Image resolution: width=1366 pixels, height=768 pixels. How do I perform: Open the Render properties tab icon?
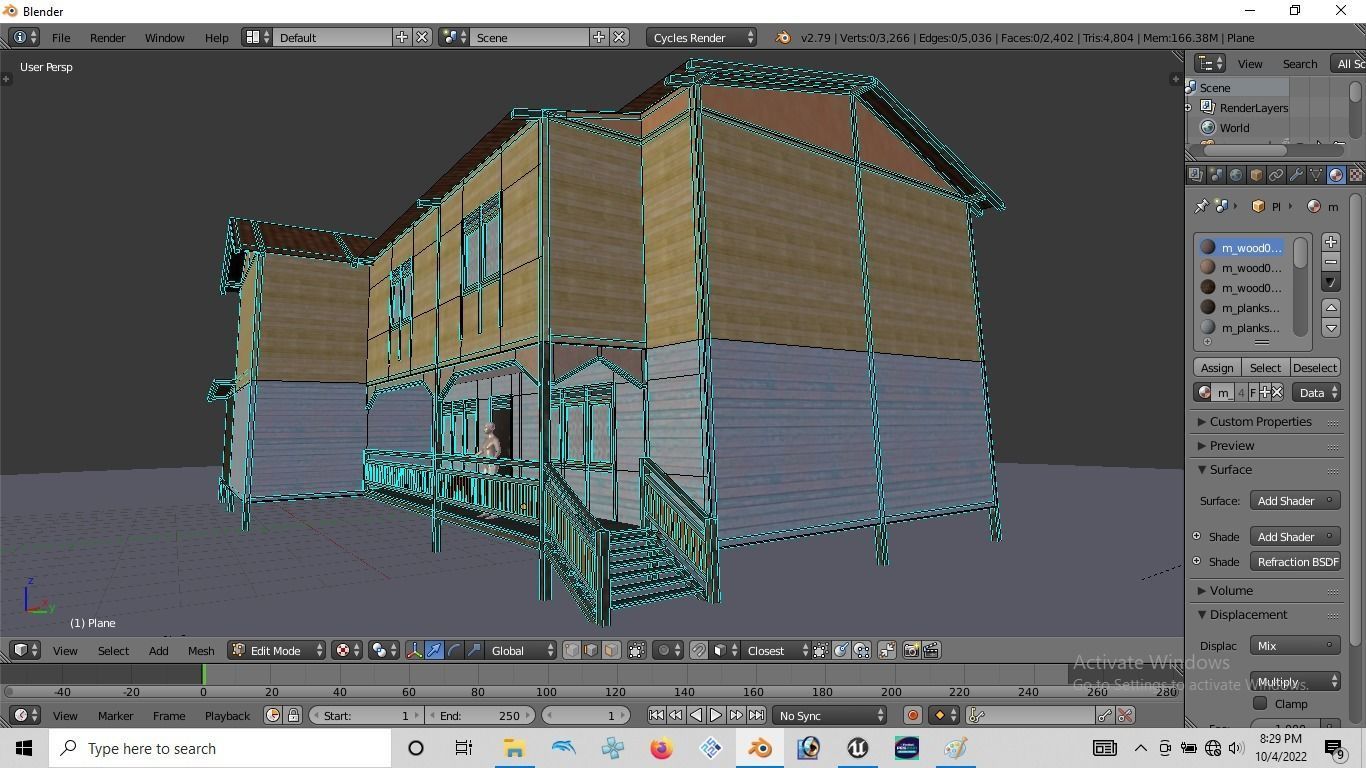[x=1196, y=175]
